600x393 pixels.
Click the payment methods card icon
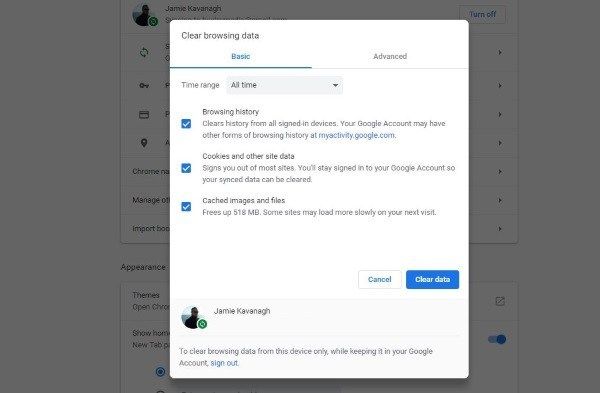[144, 114]
